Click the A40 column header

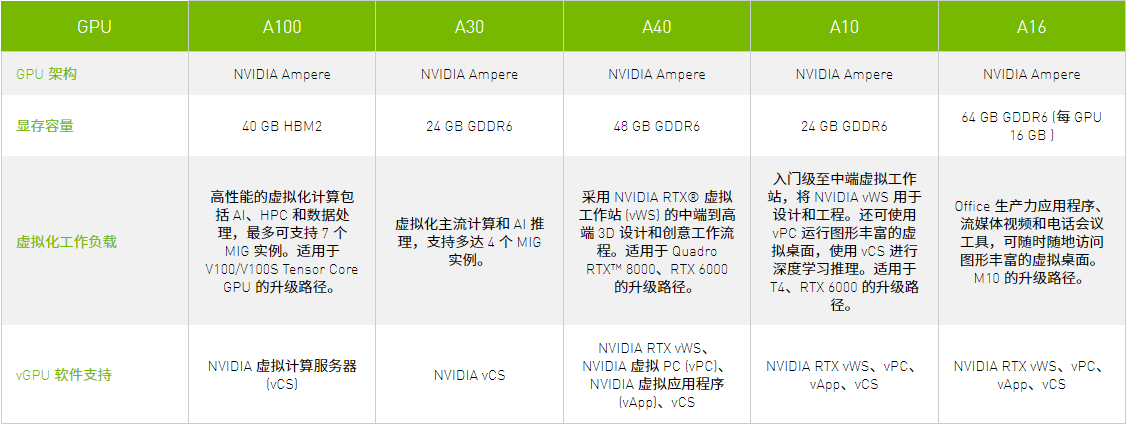tap(656, 27)
